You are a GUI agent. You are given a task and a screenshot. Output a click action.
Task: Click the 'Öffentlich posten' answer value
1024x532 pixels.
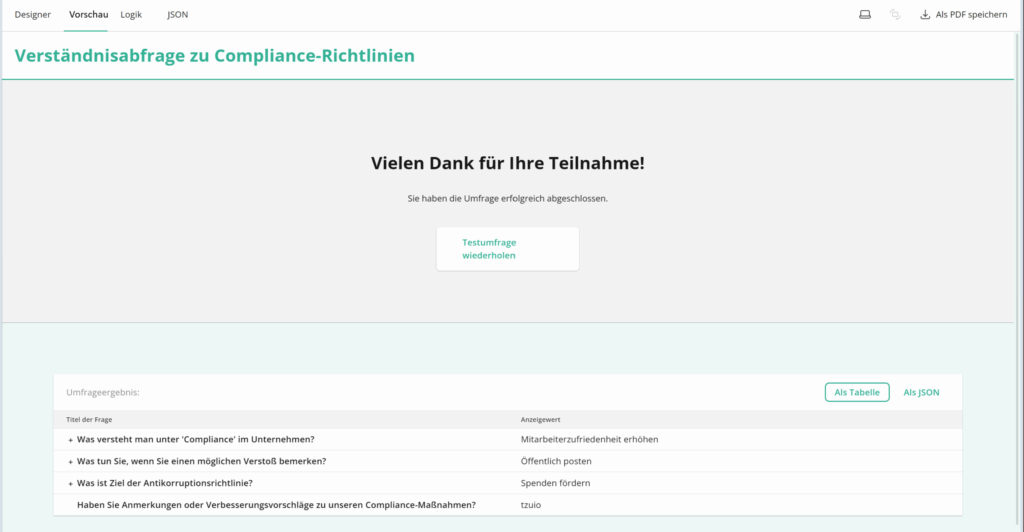point(556,462)
